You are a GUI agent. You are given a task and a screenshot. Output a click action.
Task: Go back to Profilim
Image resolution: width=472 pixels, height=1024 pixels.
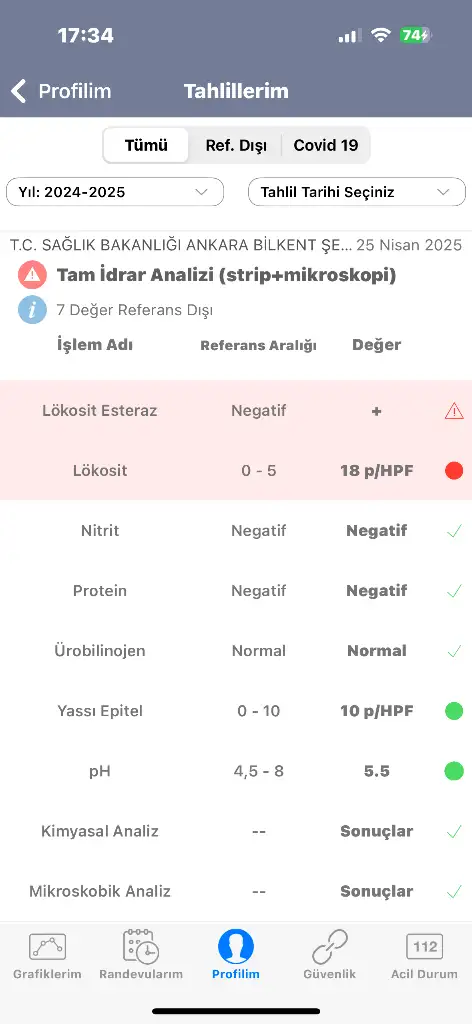[x=61, y=91]
